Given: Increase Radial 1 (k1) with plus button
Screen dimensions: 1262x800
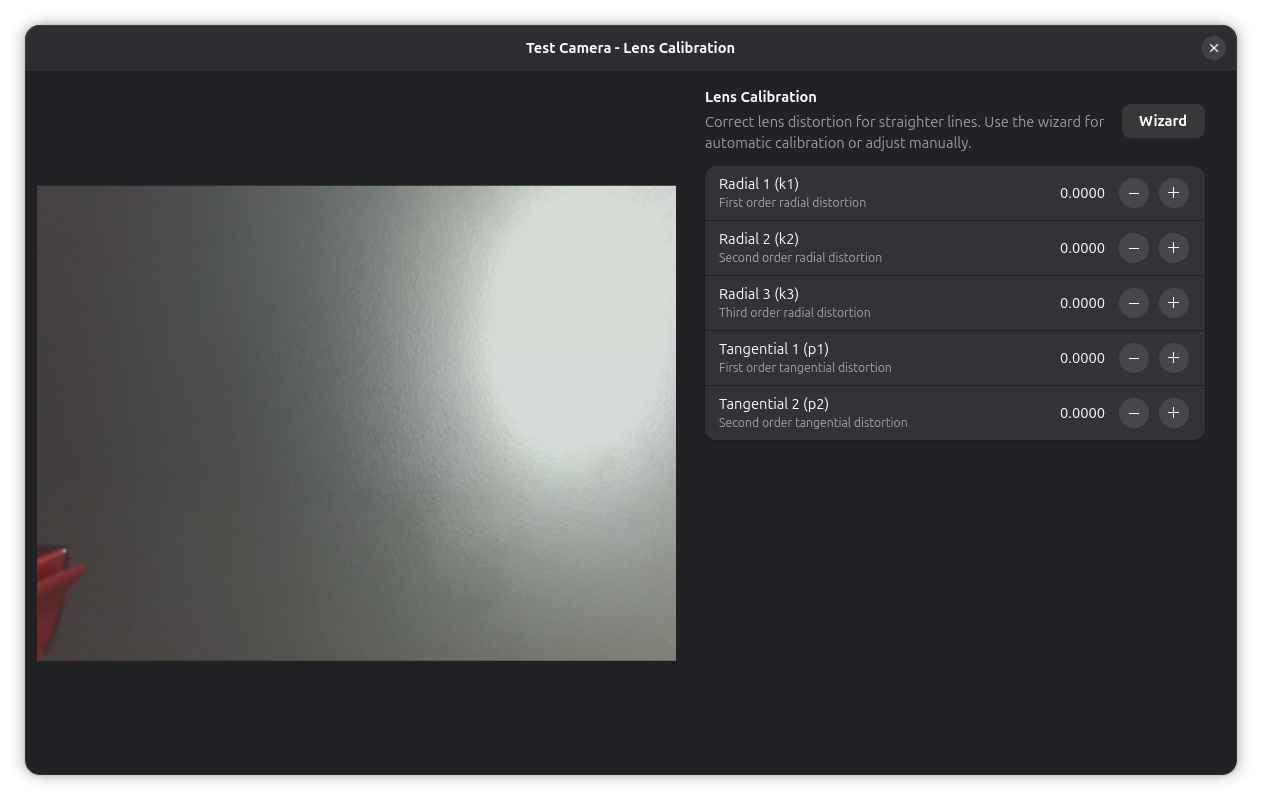Looking at the screenshot, I should click(1173, 193).
